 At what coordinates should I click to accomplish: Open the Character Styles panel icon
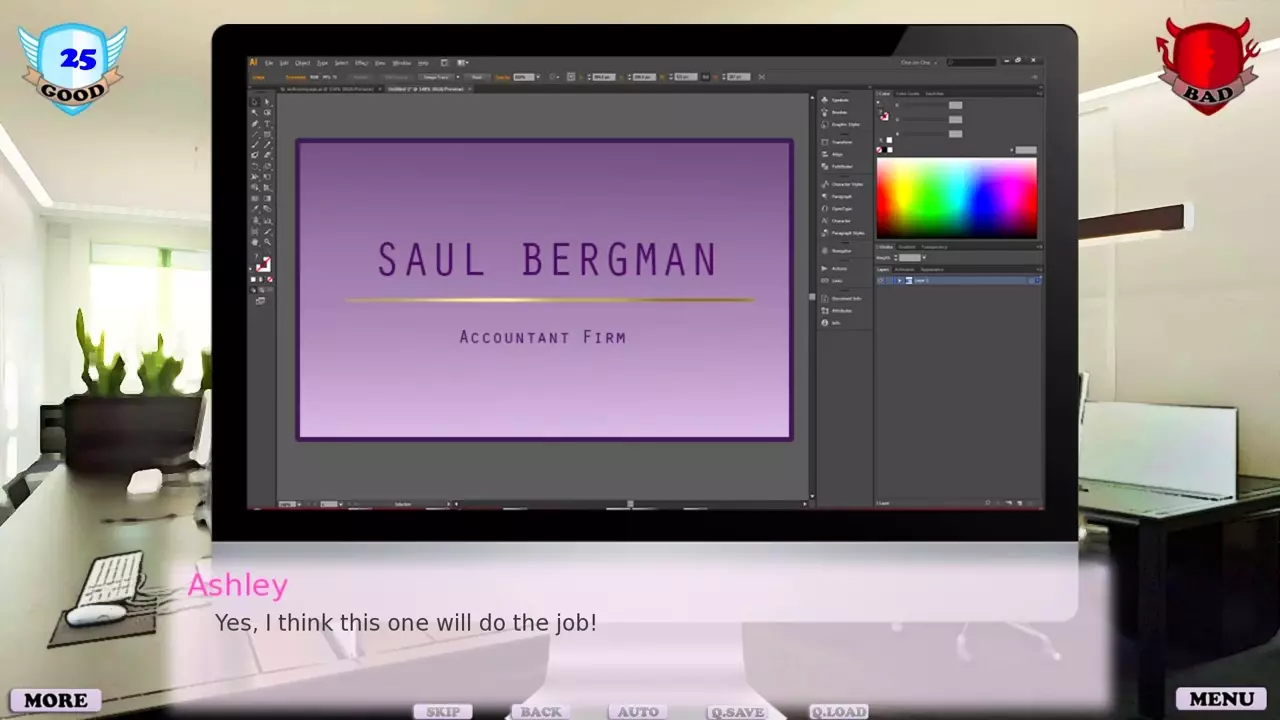click(825, 184)
